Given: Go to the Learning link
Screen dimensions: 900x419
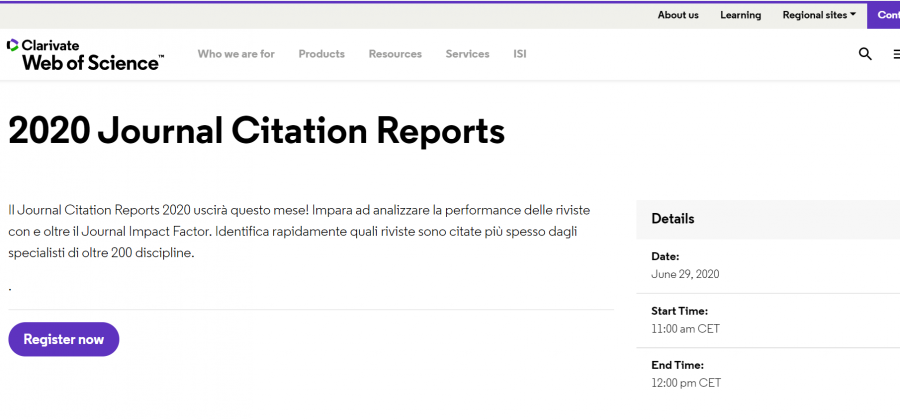Looking at the screenshot, I should point(740,15).
